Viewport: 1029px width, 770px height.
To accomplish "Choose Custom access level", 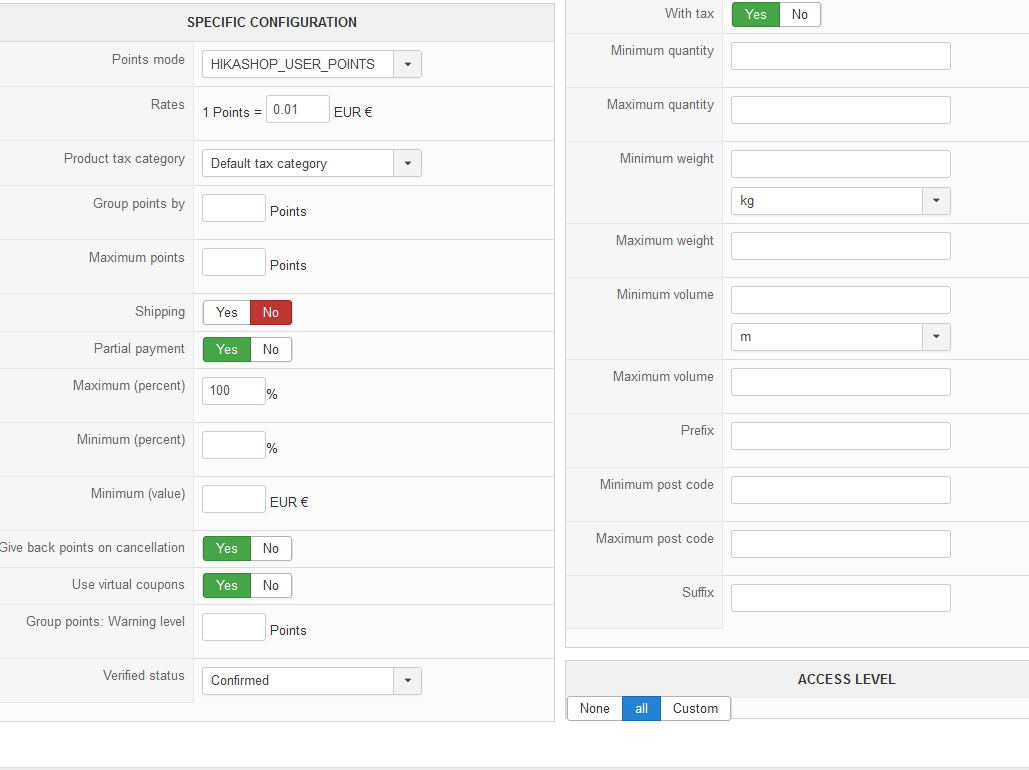I will (x=695, y=708).
